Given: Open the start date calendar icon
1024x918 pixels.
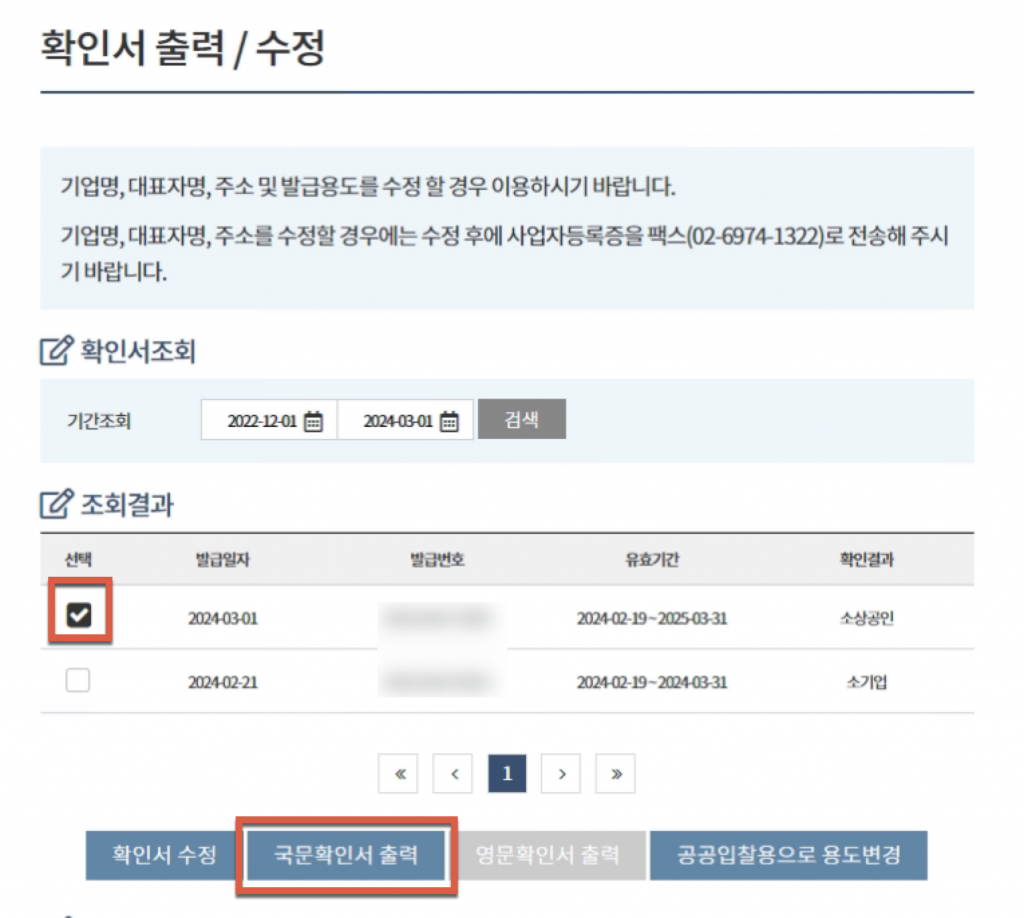Looking at the screenshot, I should click(x=313, y=421).
